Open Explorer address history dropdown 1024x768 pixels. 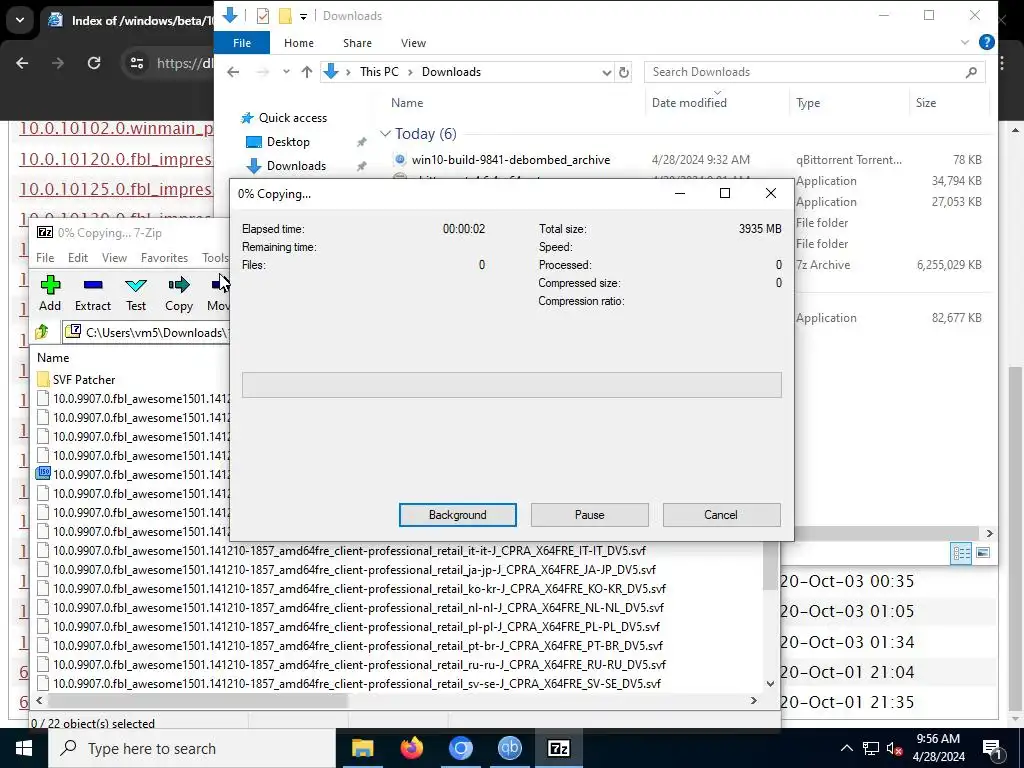click(606, 72)
